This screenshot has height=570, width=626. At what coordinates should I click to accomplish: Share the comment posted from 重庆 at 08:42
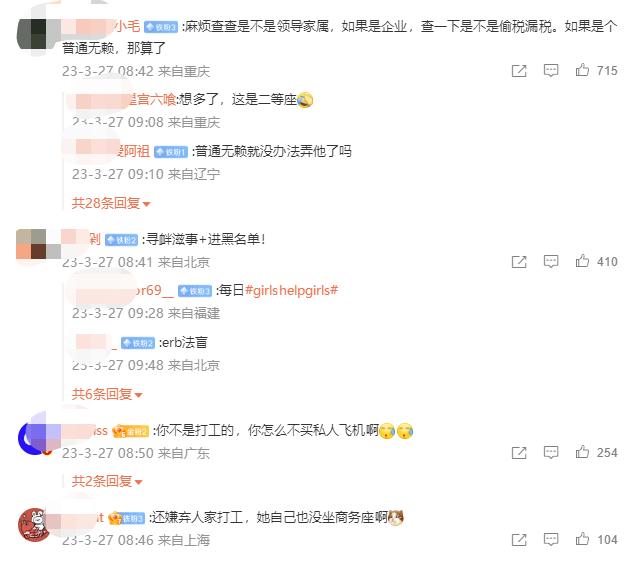pos(519,71)
